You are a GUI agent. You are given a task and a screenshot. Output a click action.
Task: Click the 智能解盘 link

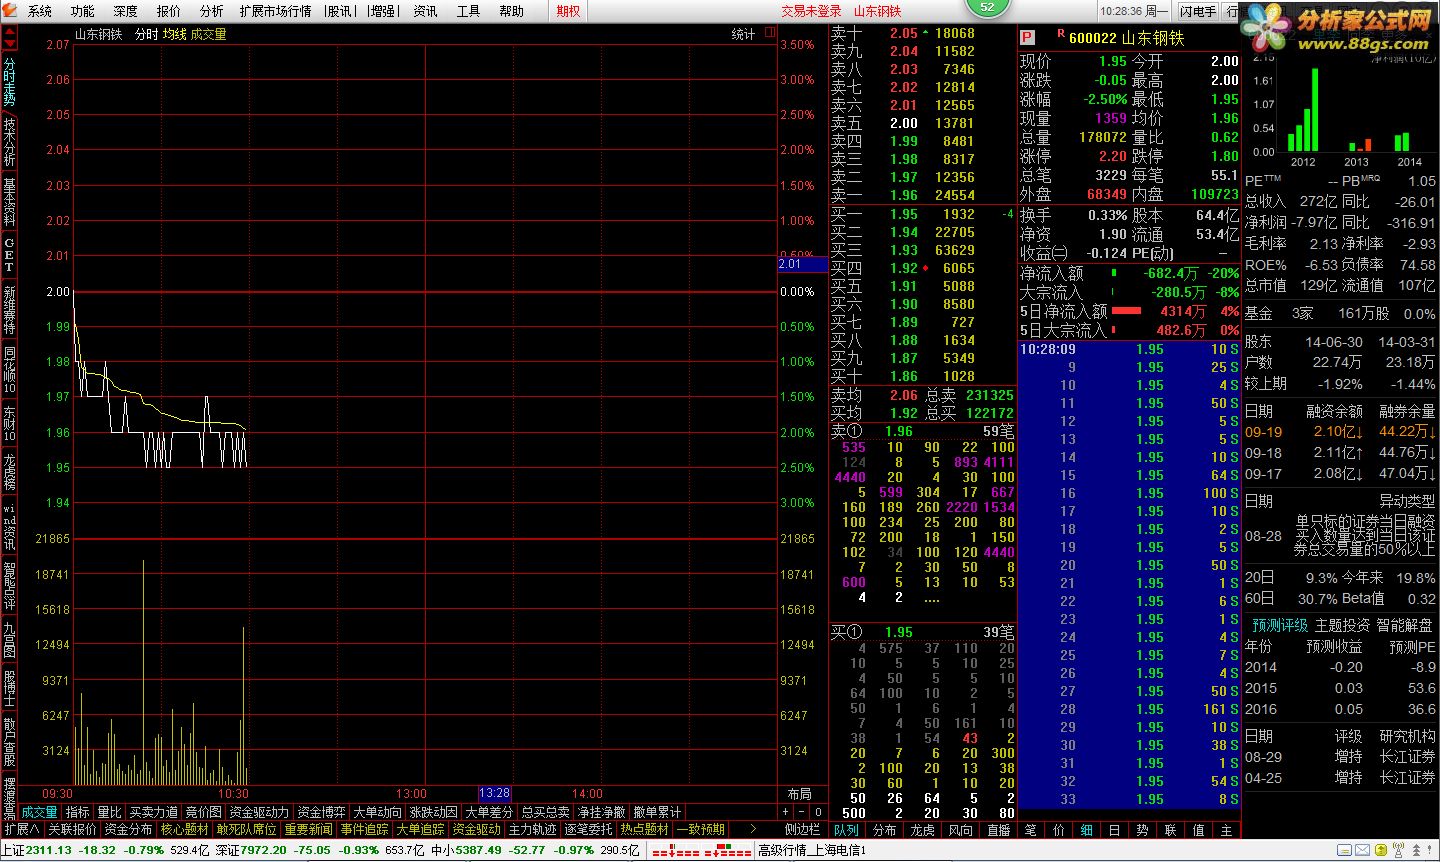click(1404, 625)
